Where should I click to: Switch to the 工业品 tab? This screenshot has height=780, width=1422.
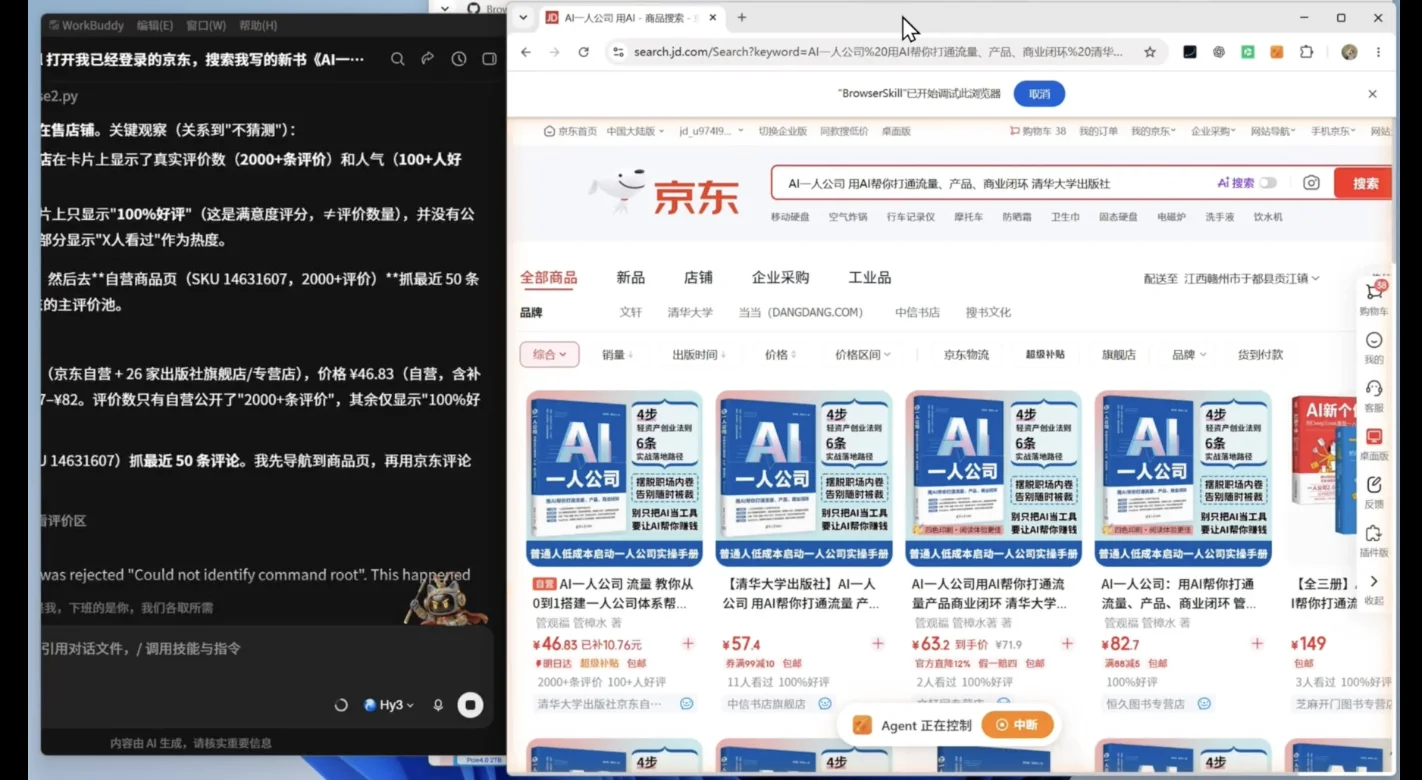pyautogui.click(x=869, y=277)
